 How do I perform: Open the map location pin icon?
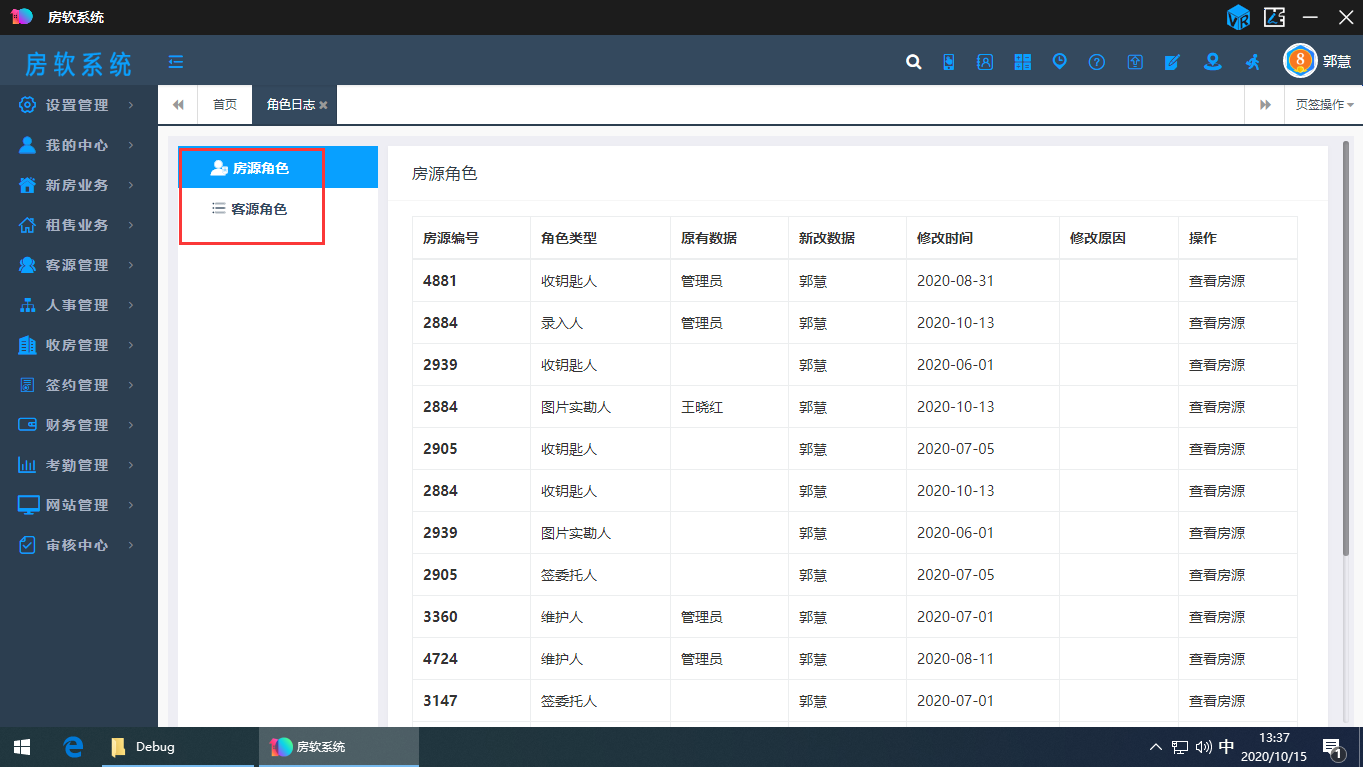tap(1212, 62)
